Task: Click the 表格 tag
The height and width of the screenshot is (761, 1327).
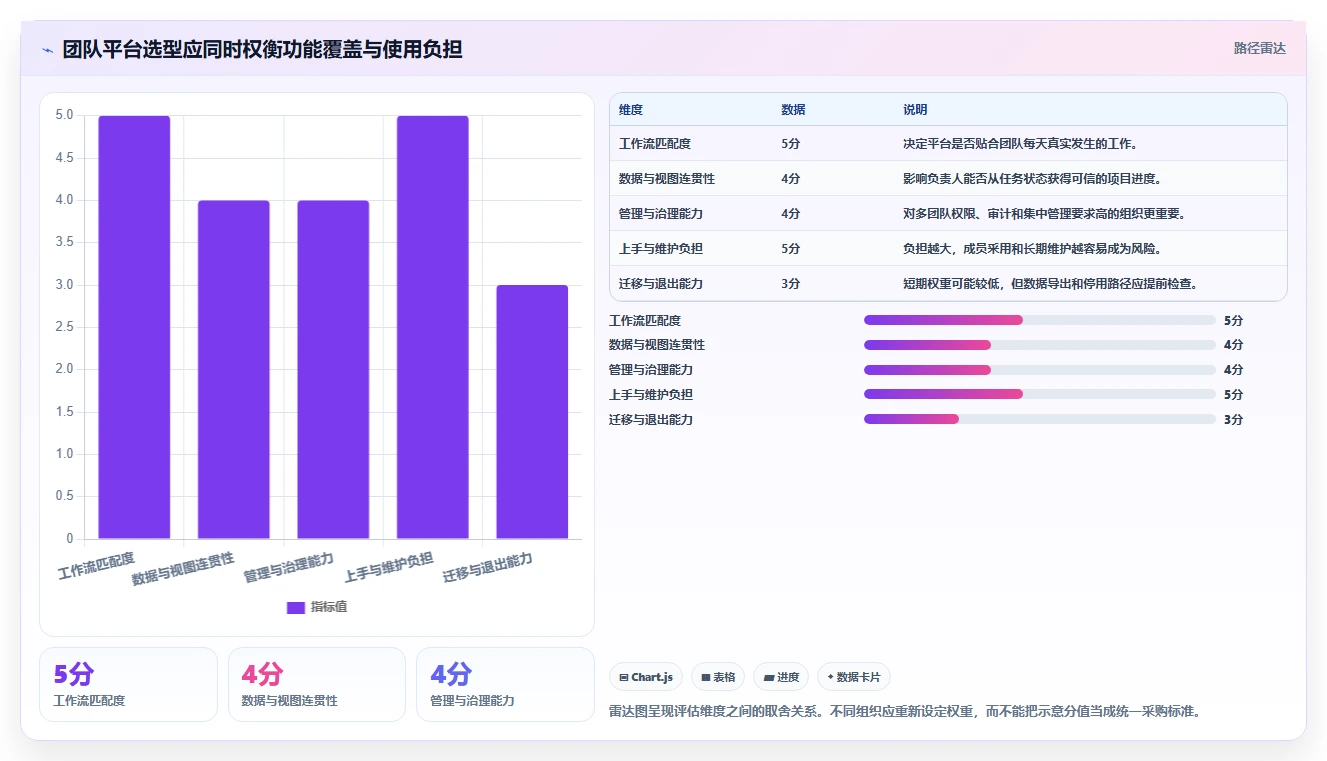Action: pos(718,677)
